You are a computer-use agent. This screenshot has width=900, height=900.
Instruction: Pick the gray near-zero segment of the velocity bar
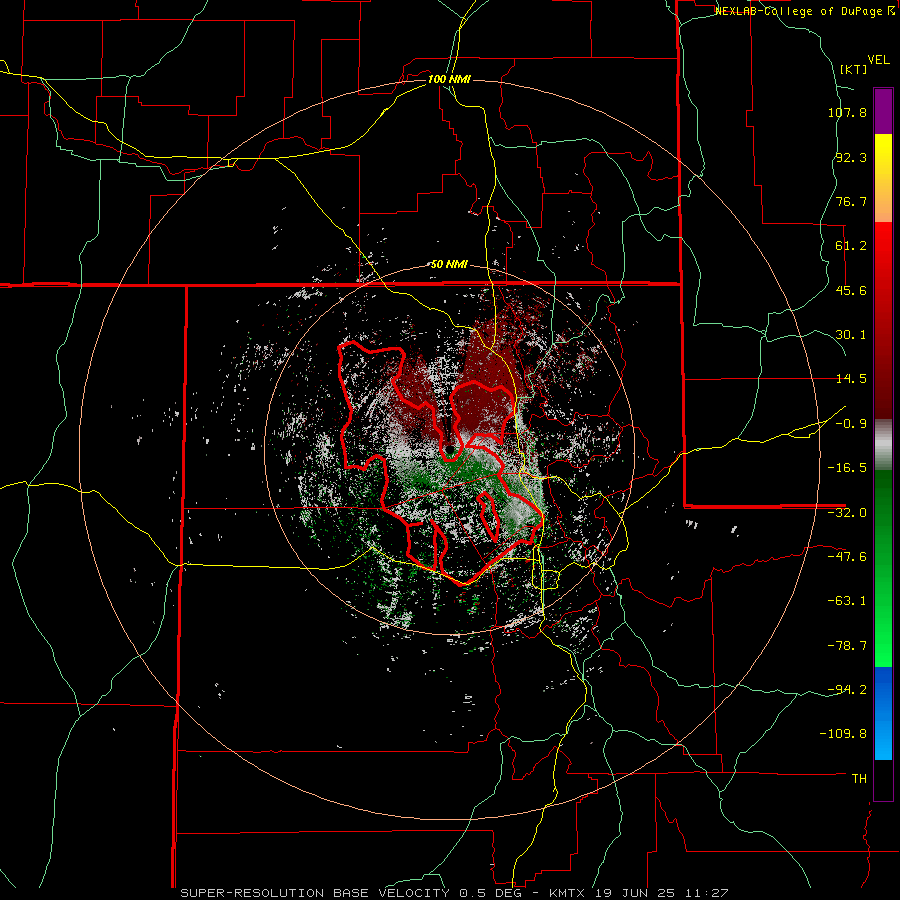pos(883,444)
